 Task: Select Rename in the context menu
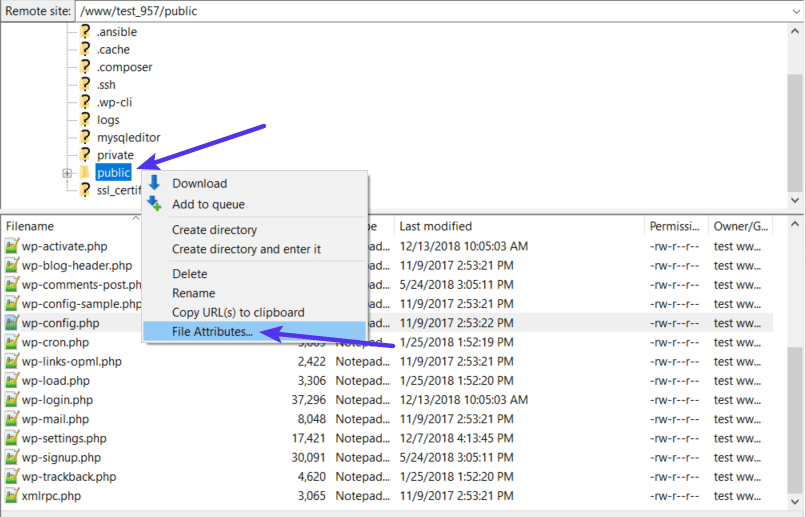tap(193, 293)
